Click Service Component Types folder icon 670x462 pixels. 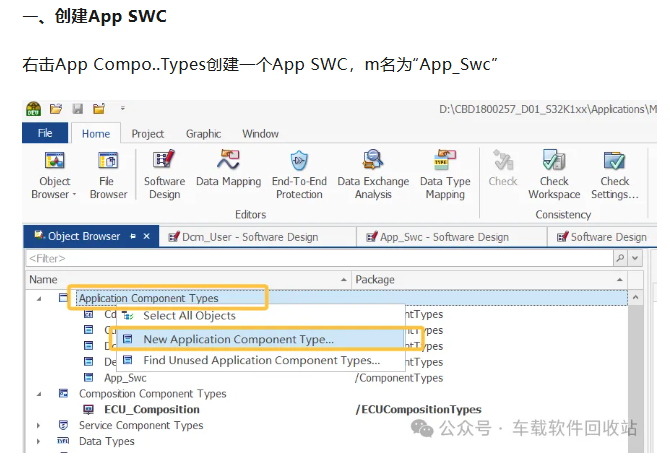click(63, 425)
